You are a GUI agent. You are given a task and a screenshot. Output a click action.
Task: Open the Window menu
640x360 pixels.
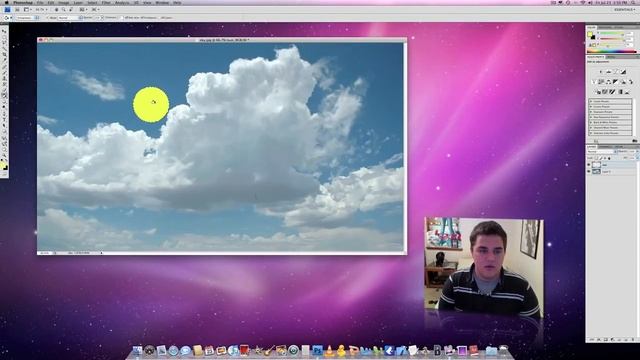(x=162, y=2)
